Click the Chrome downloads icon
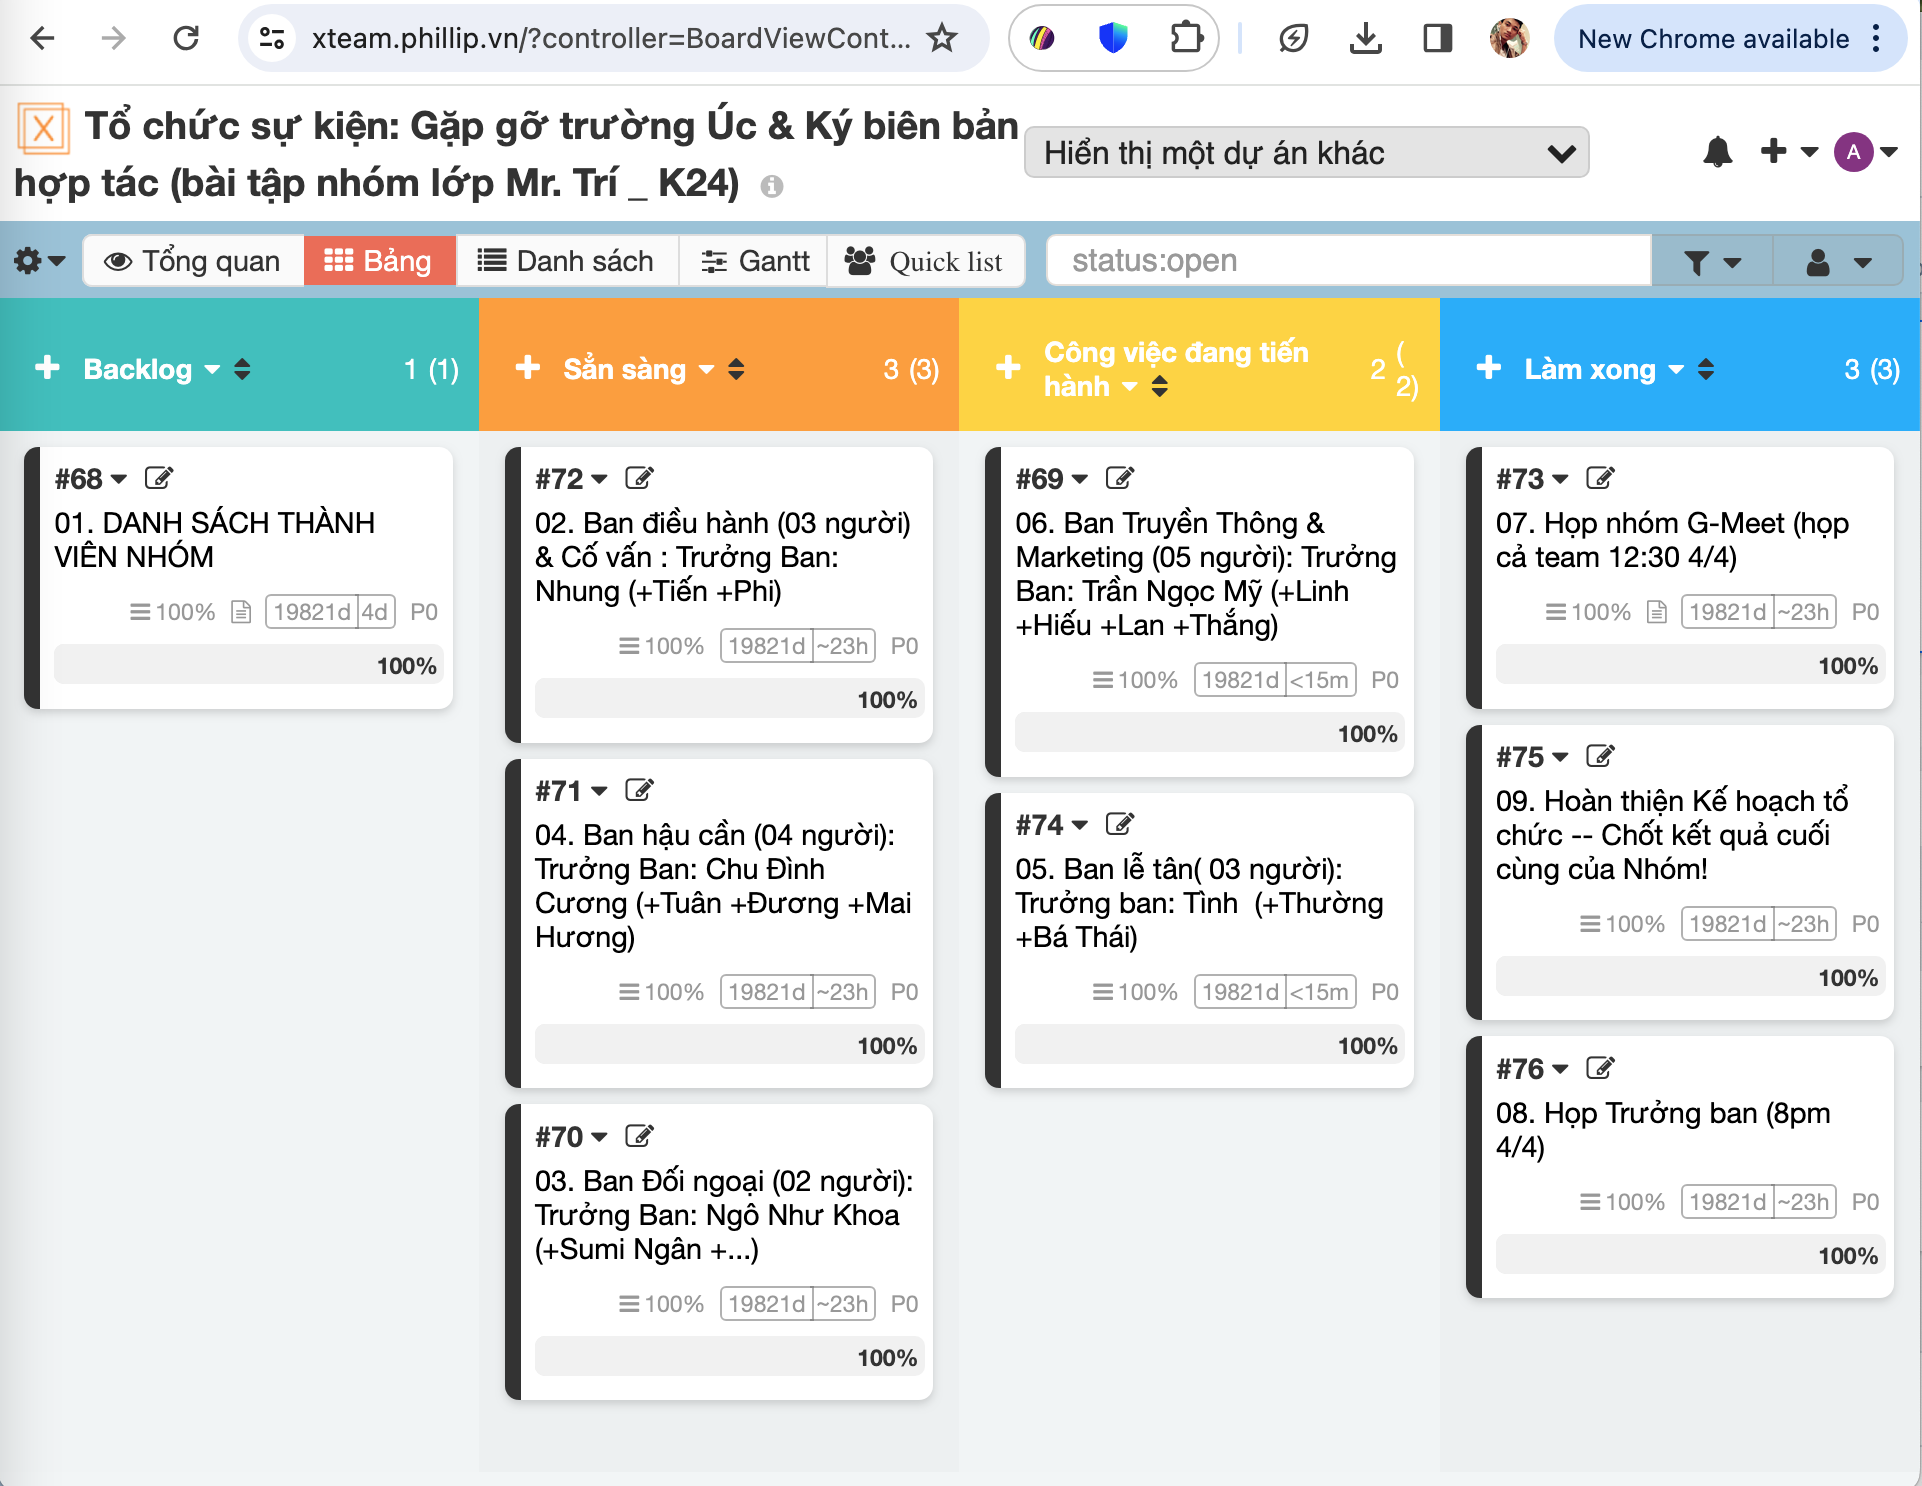 pos(1365,39)
